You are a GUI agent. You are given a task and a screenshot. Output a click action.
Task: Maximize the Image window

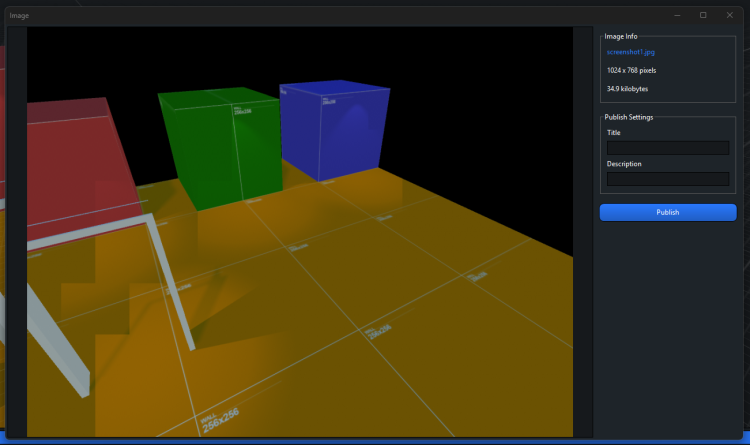coord(703,15)
